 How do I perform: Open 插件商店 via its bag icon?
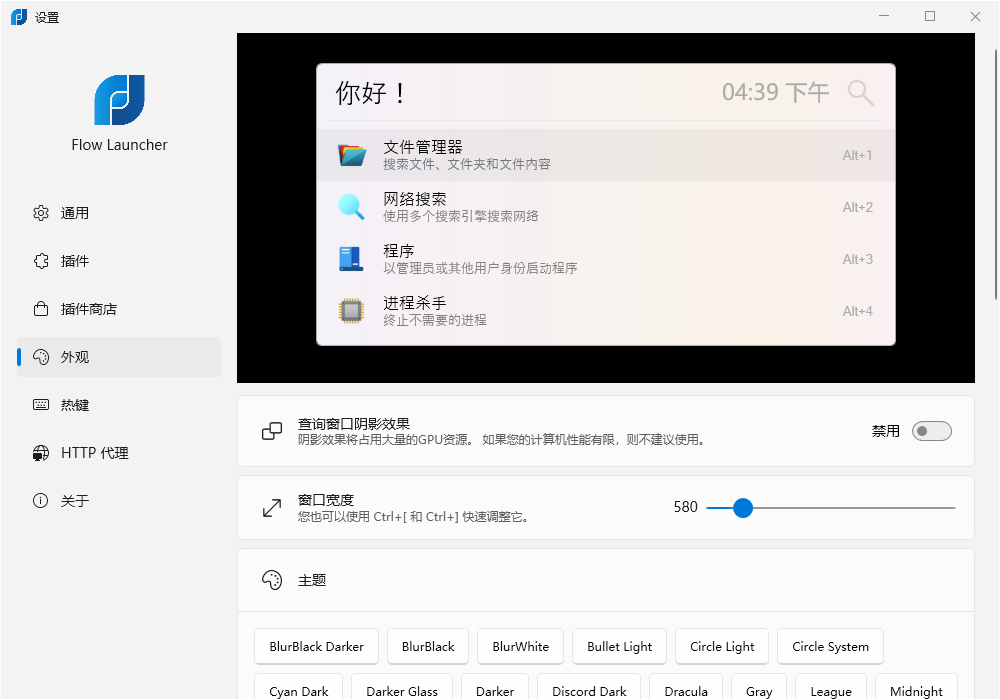pos(40,308)
